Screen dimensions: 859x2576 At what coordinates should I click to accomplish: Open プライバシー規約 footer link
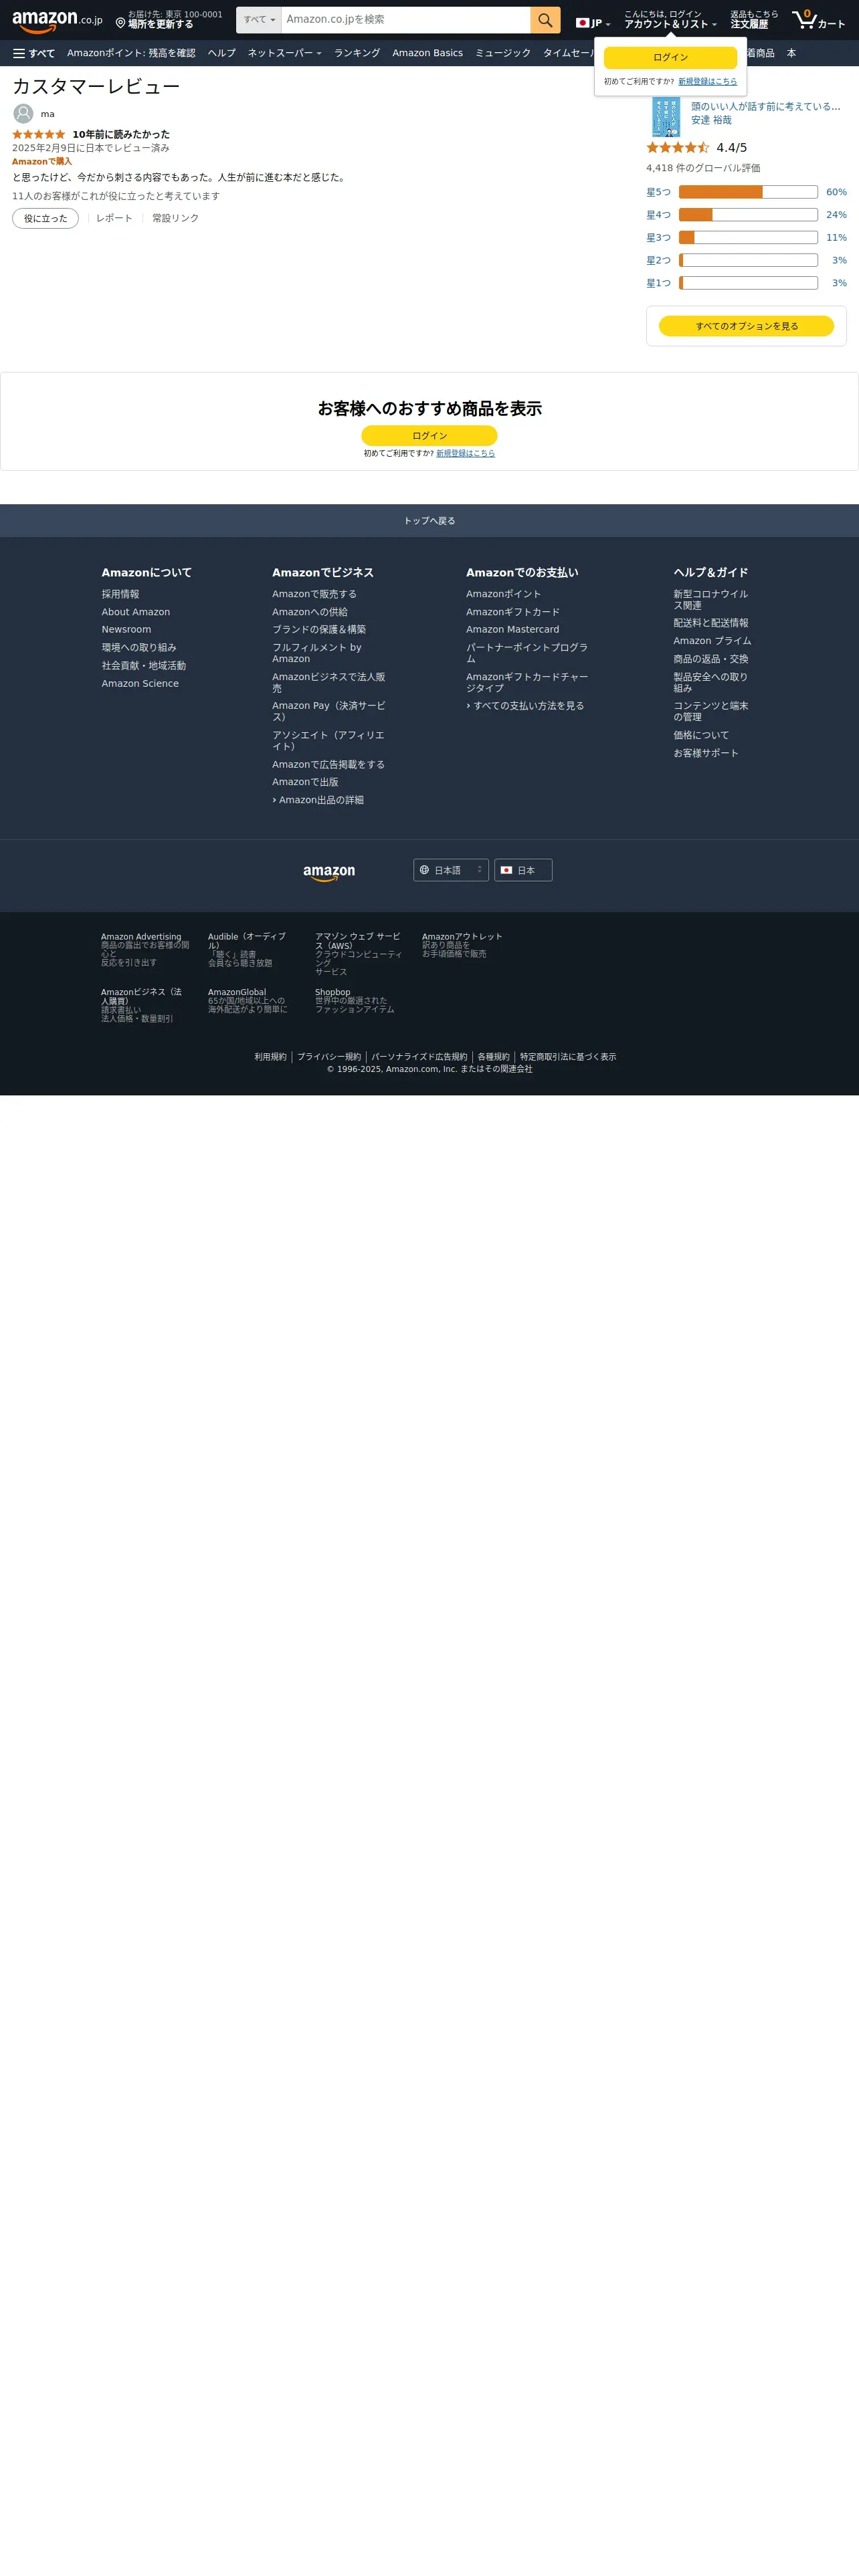[329, 1057]
